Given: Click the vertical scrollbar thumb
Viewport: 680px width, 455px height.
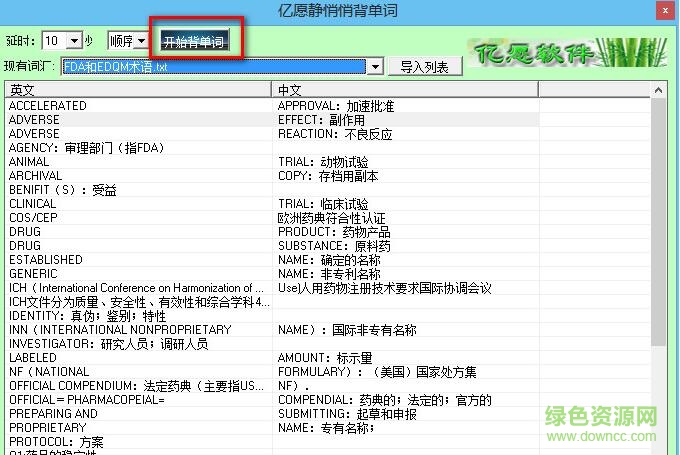Looking at the screenshot, I should (x=658, y=222).
